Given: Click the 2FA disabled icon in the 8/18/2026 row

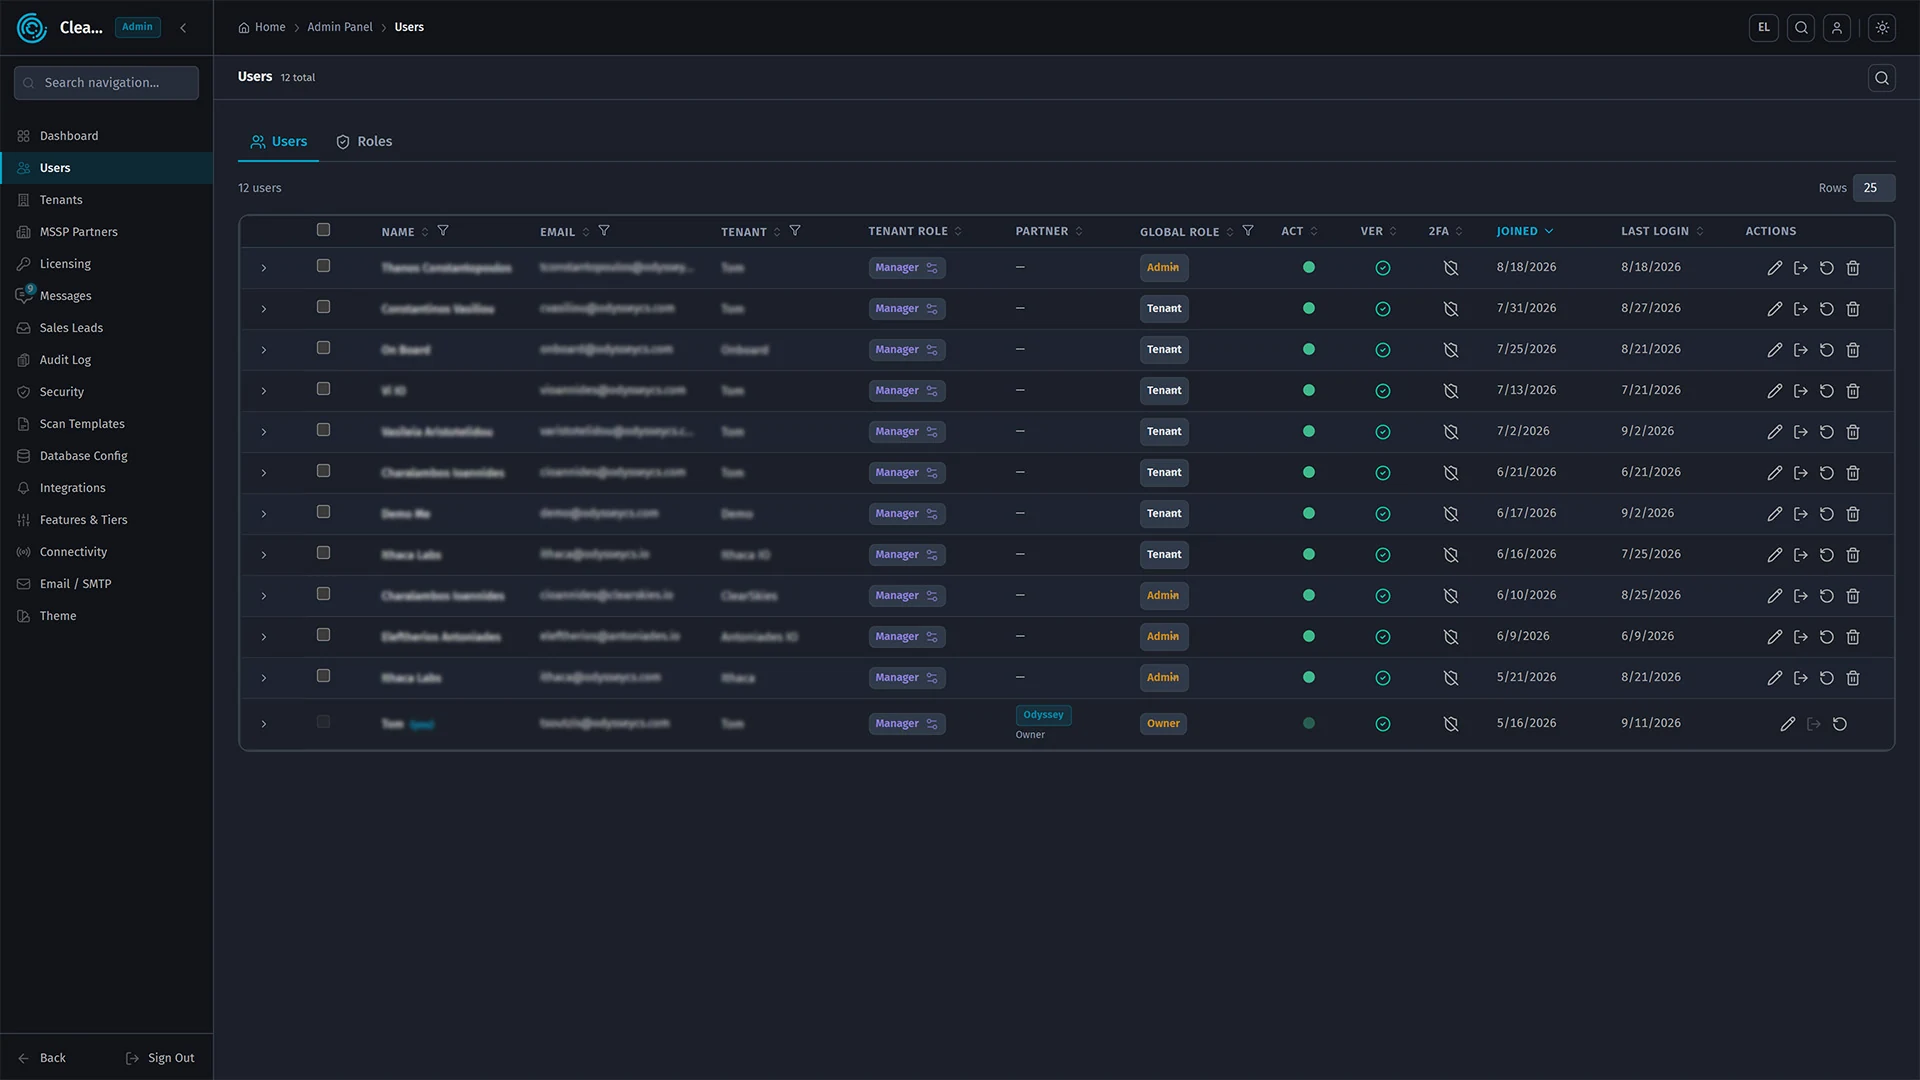Looking at the screenshot, I should 1450,268.
